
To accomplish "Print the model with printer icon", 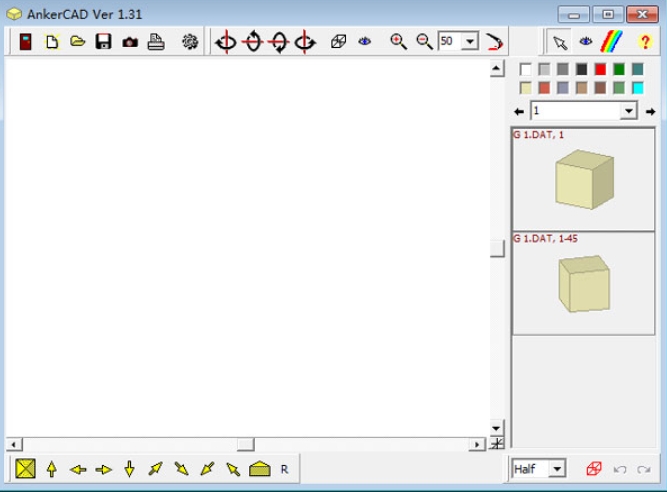I will click(156, 42).
